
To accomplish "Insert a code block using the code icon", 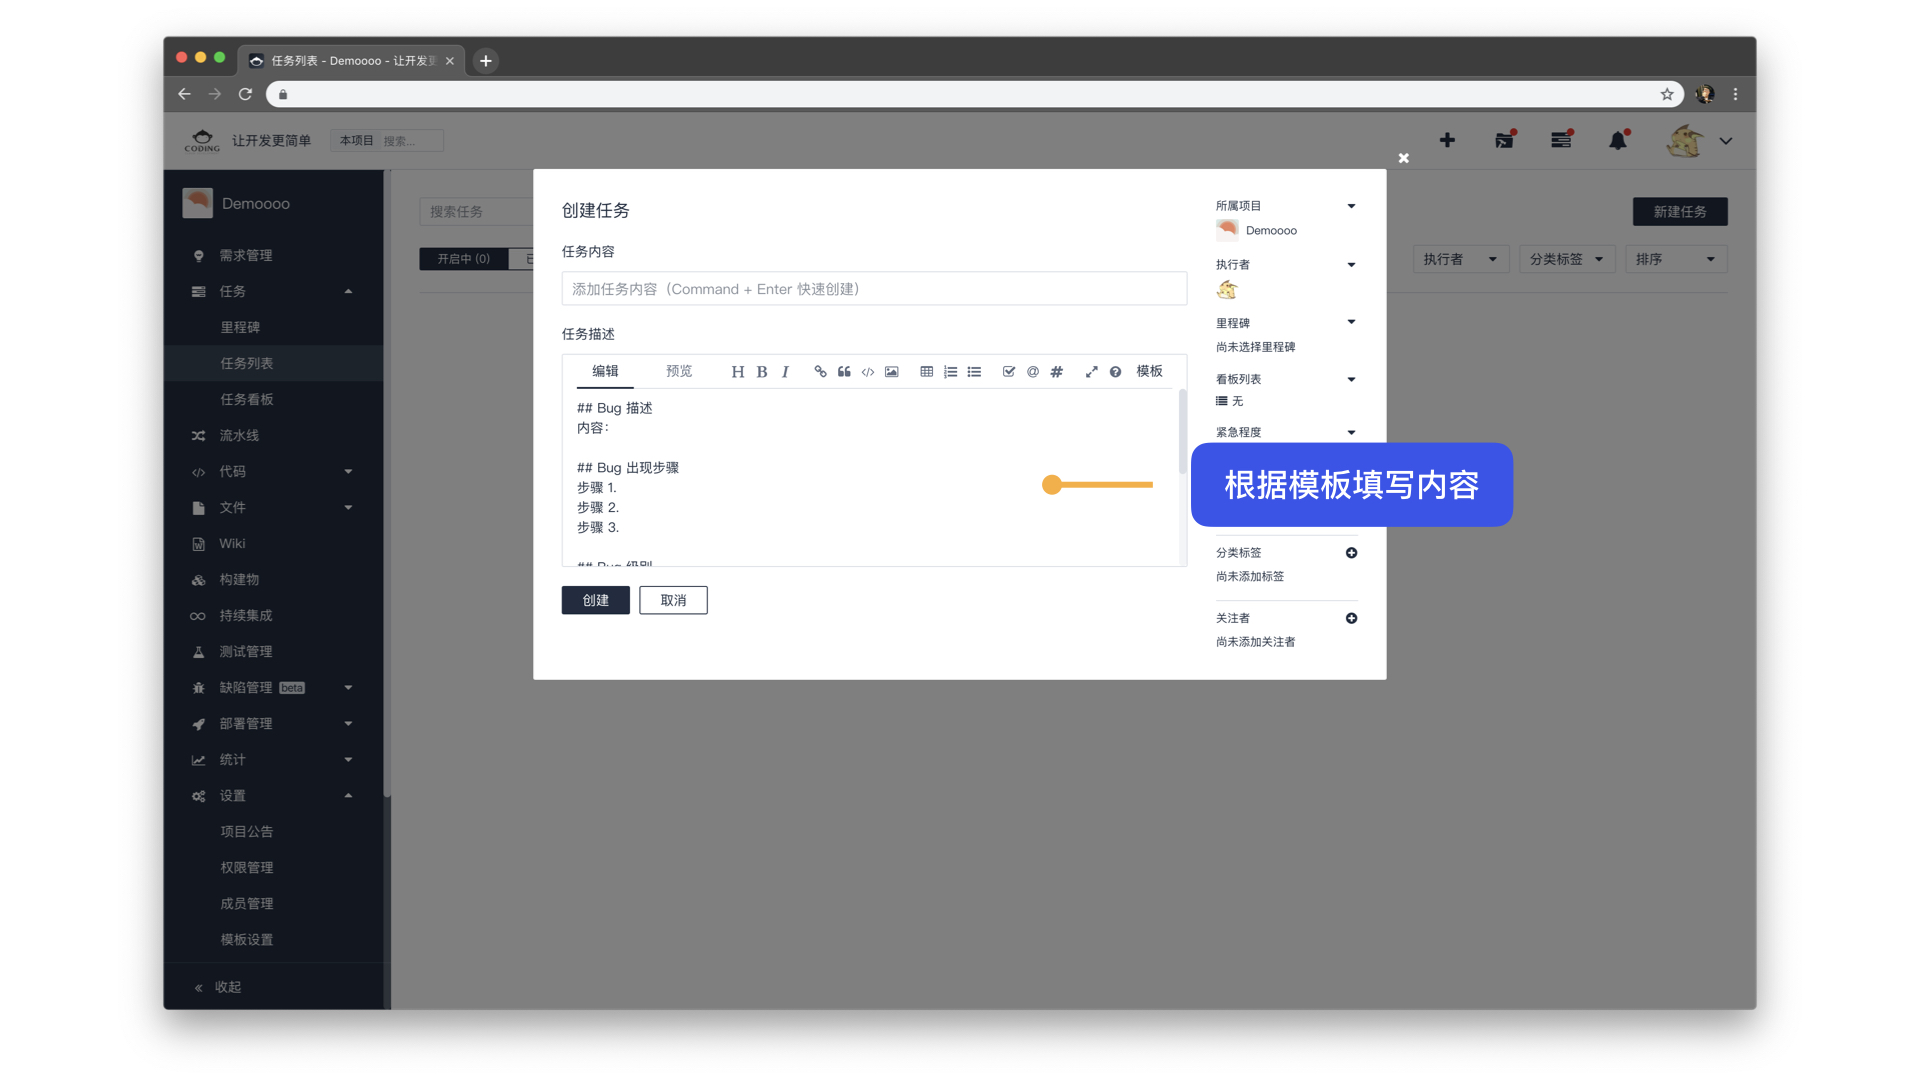I will pos(868,372).
